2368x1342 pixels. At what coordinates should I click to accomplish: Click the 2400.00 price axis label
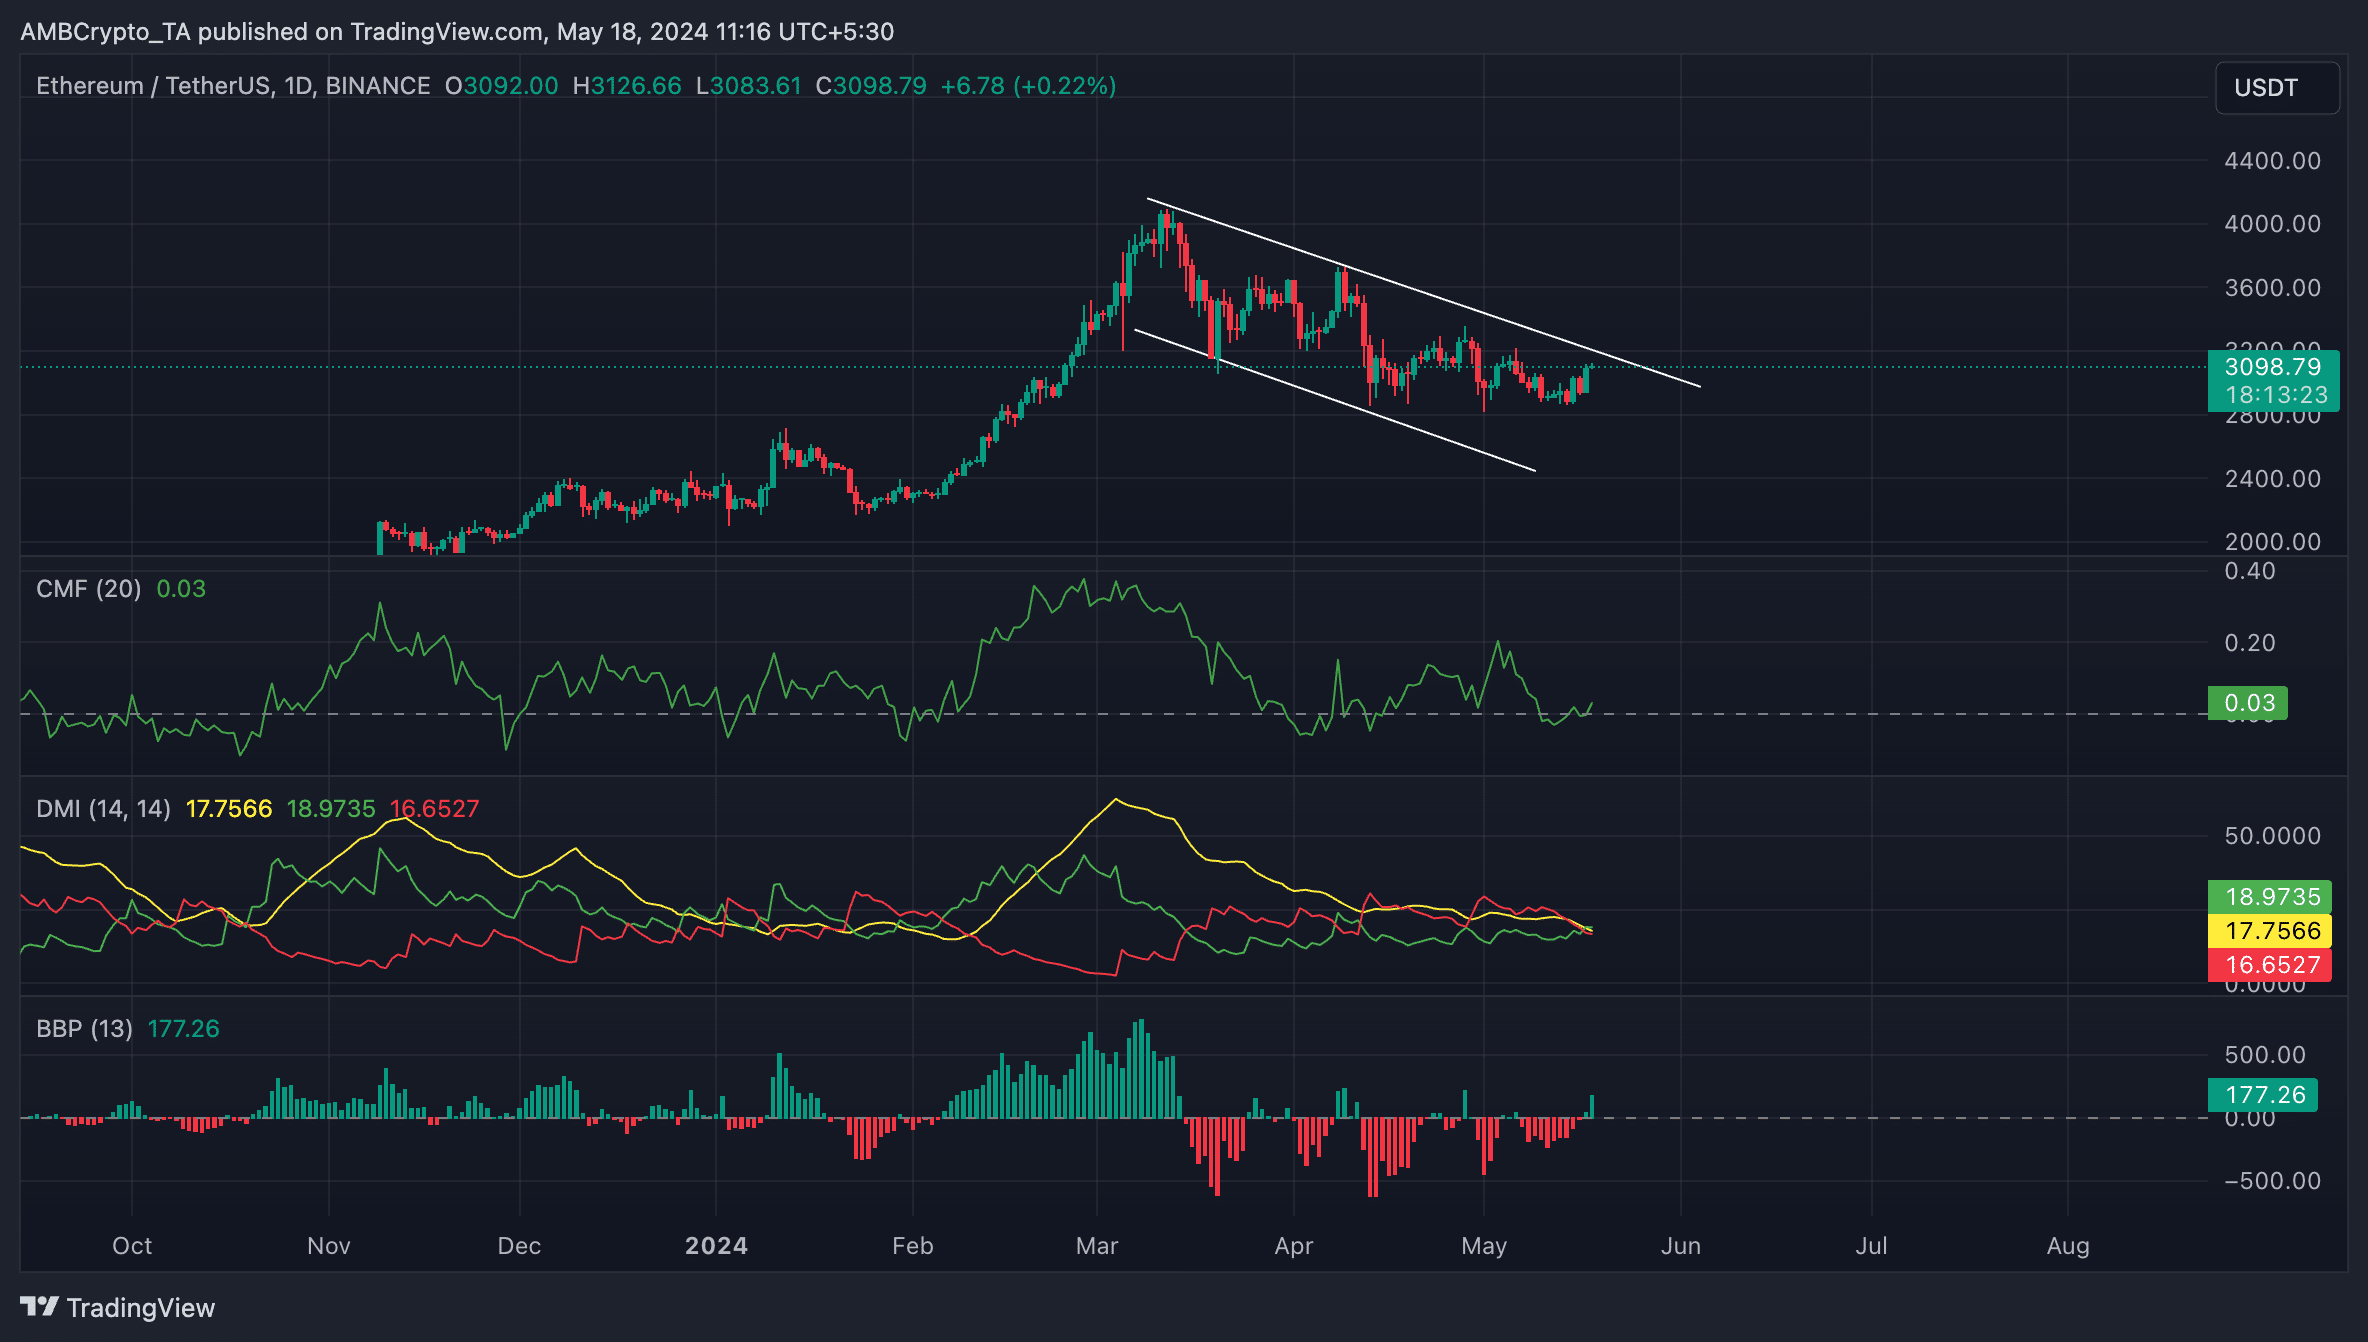[x=2272, y=479]
